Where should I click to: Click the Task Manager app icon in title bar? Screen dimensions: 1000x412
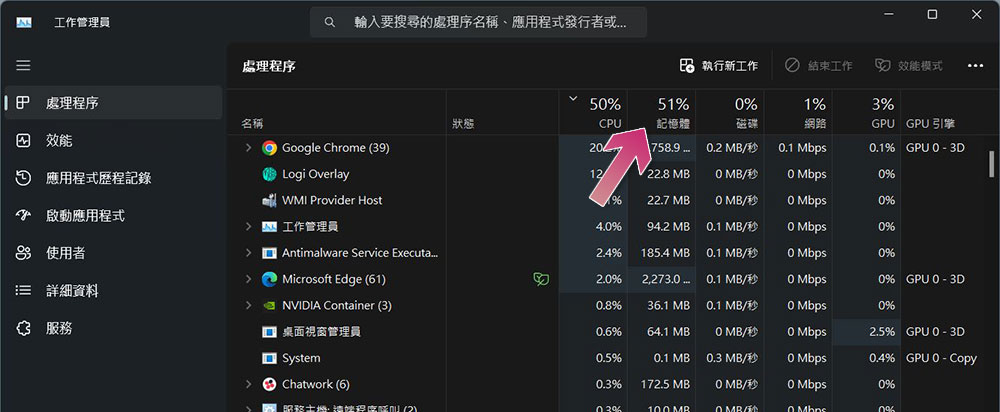24,22
